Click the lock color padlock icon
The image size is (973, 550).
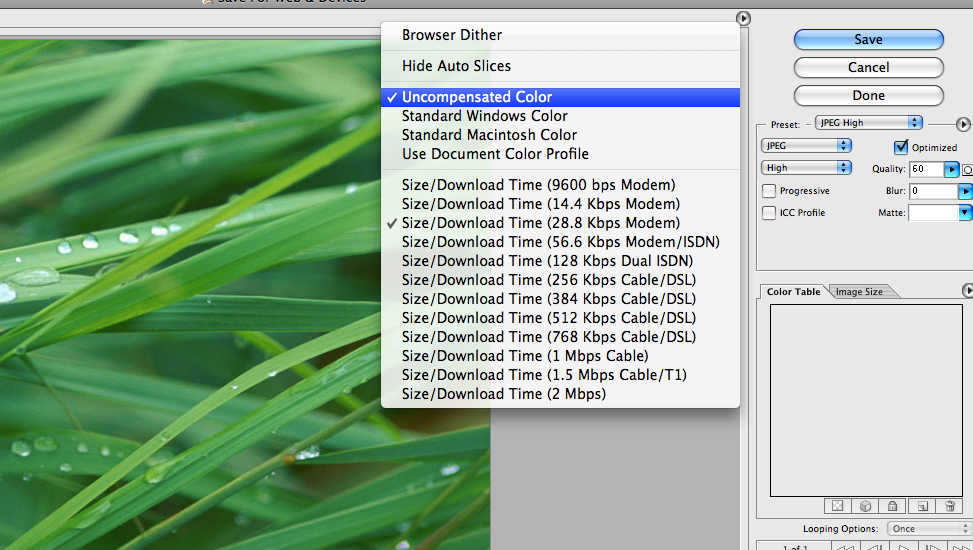(x=892, y=506)
